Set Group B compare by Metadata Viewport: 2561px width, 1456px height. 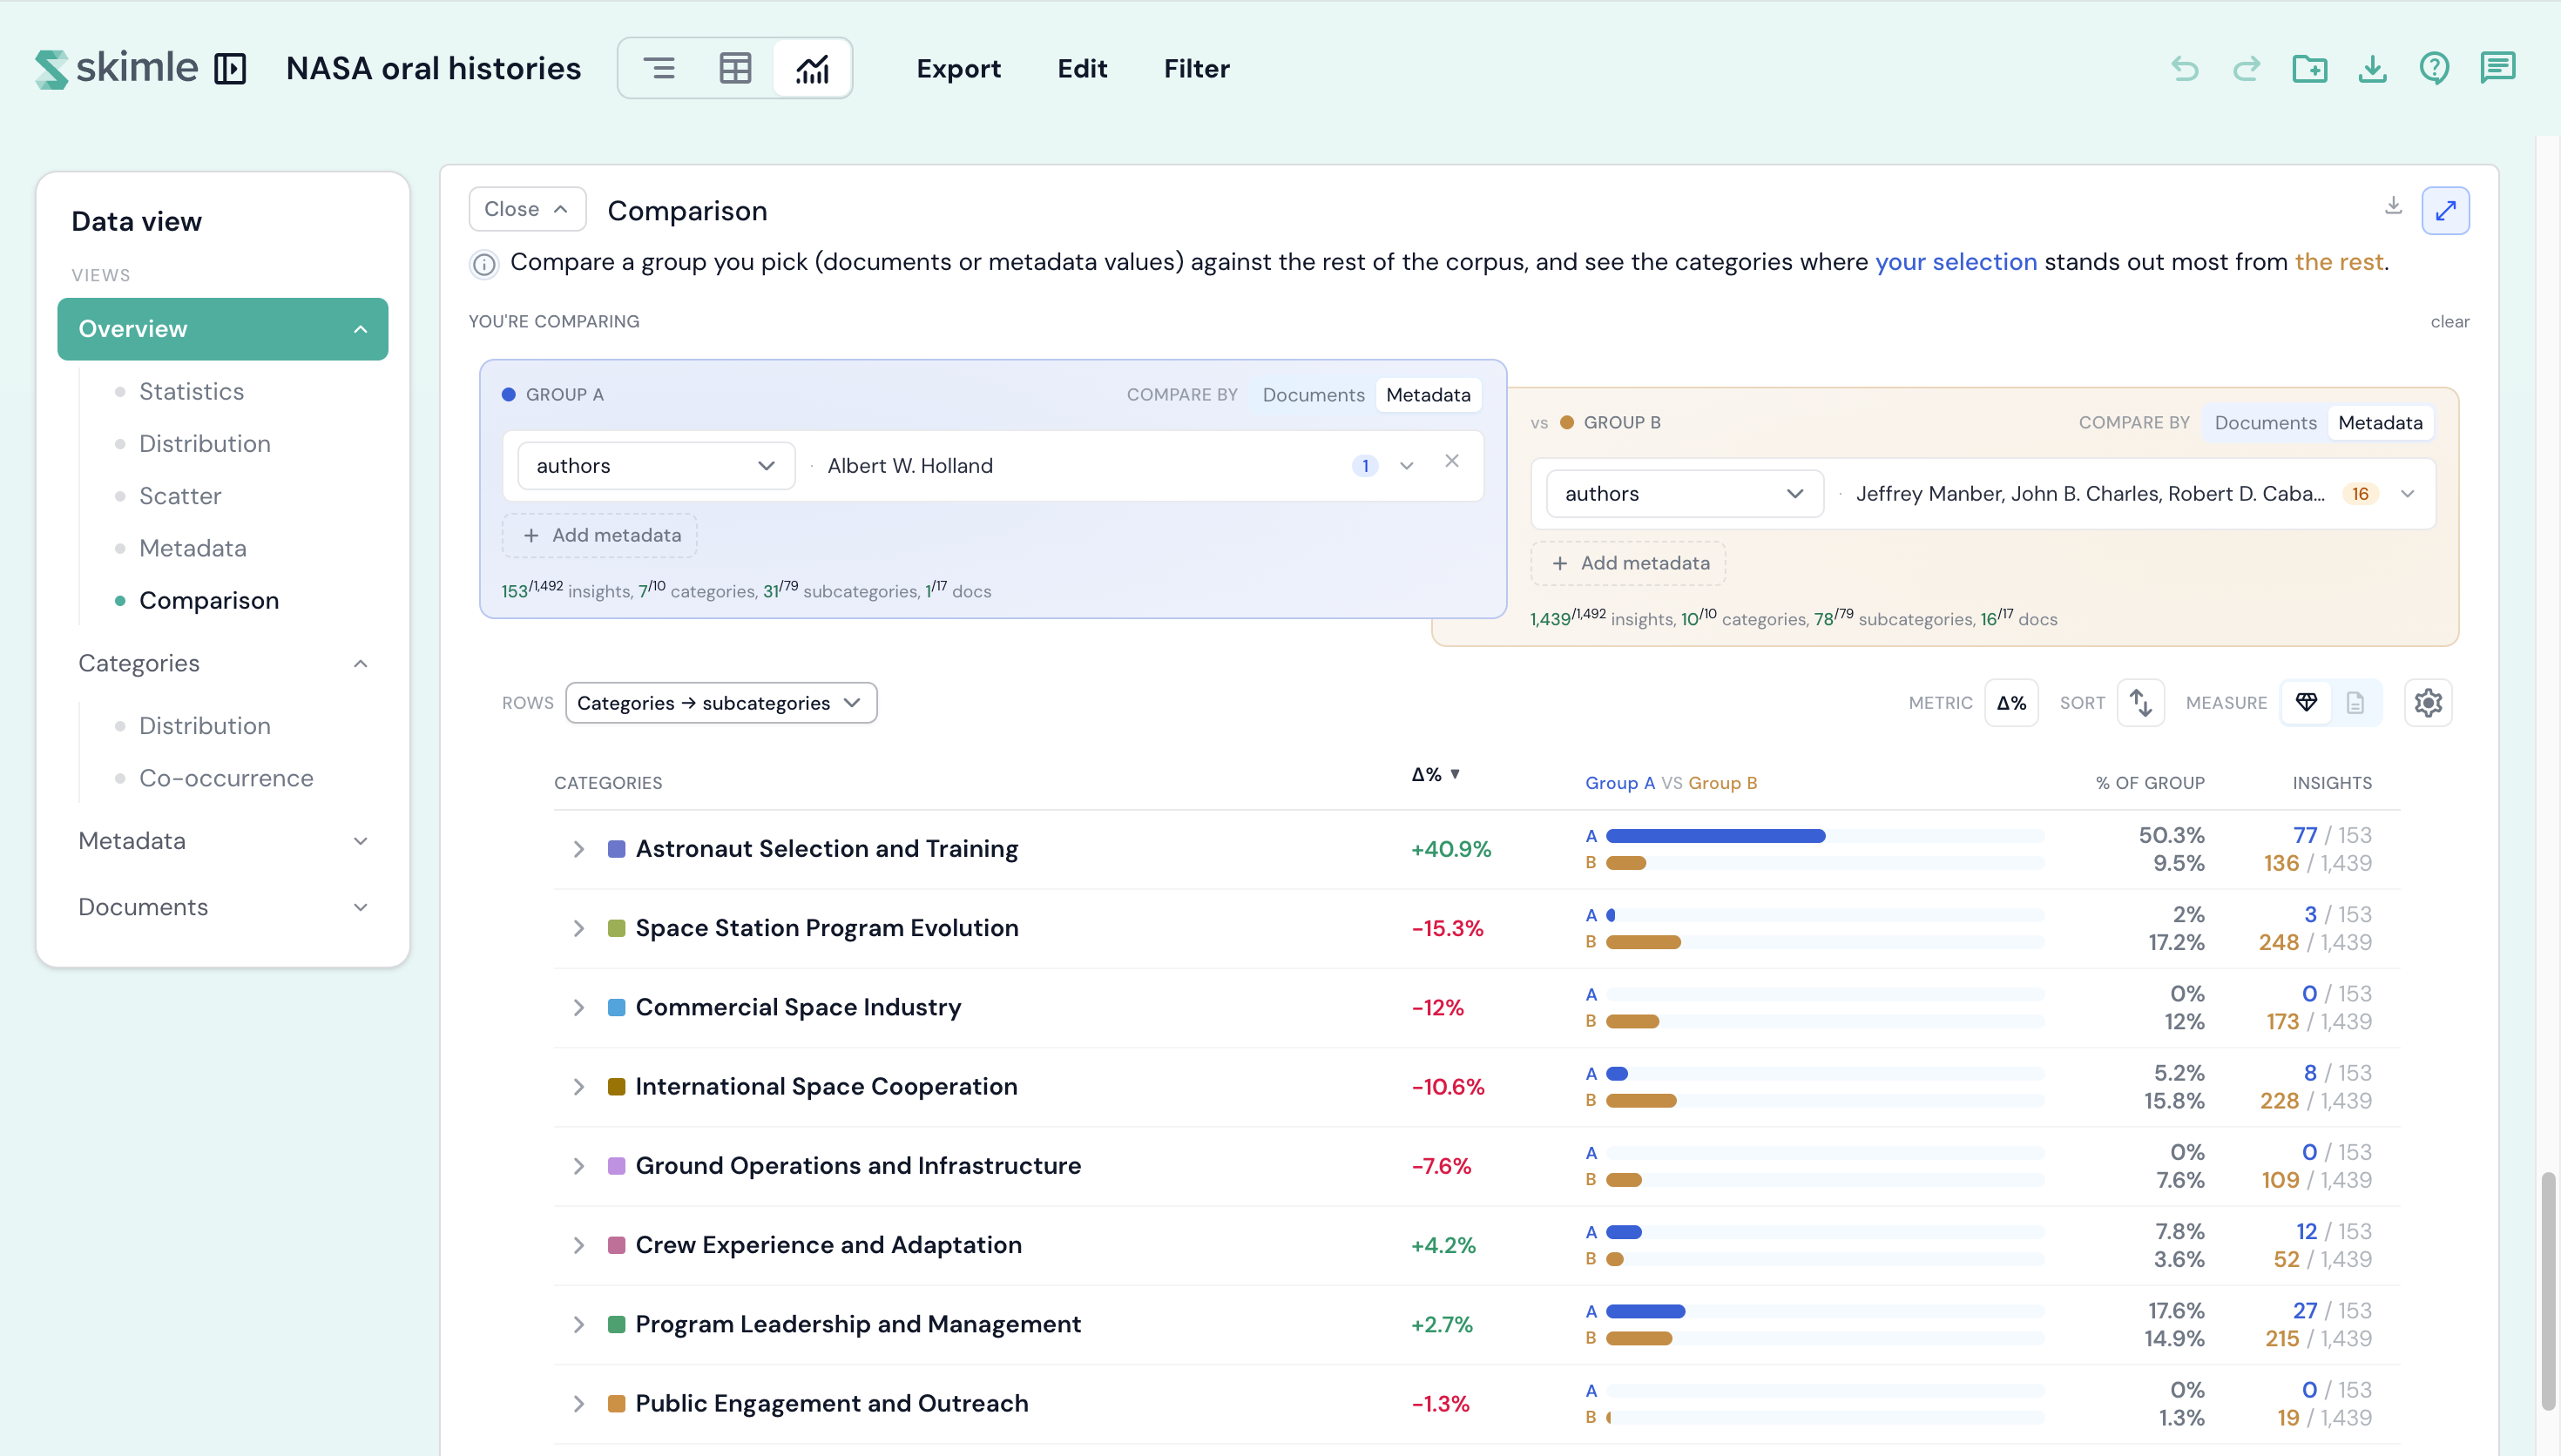[2380, 423]
